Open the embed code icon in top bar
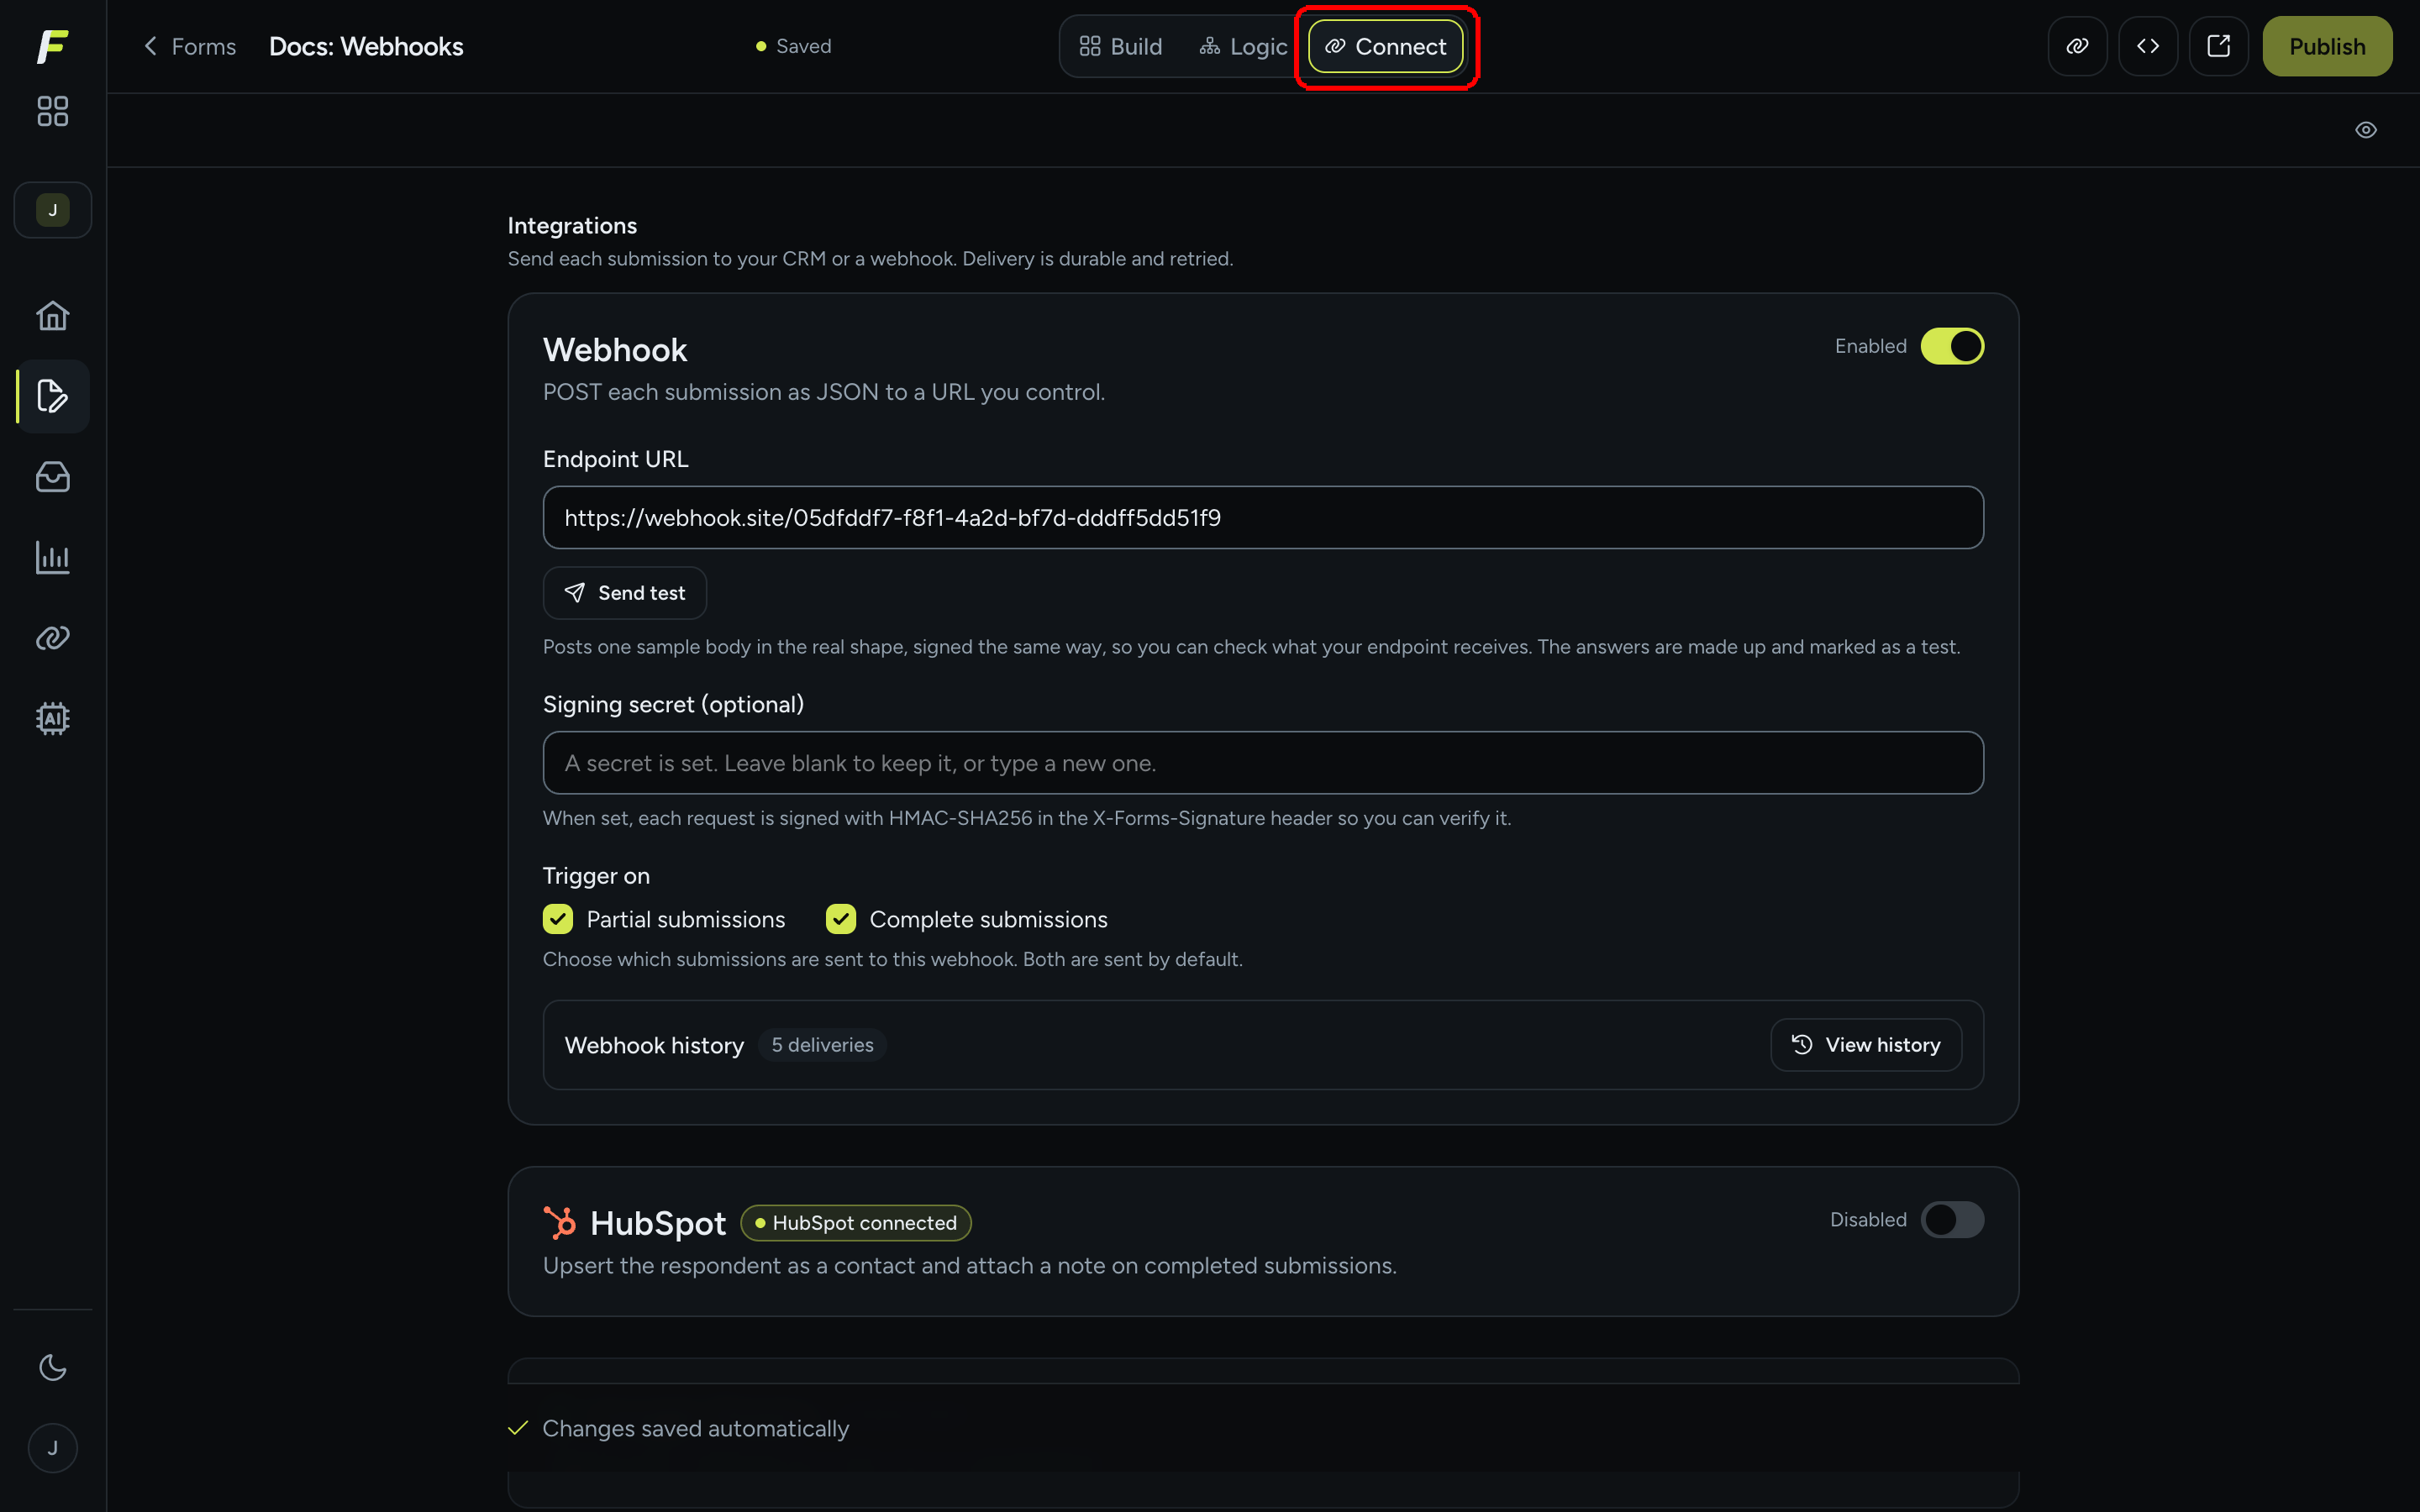The height and width of the screenshot is (1512, 2420). (x=2148, y=46)
